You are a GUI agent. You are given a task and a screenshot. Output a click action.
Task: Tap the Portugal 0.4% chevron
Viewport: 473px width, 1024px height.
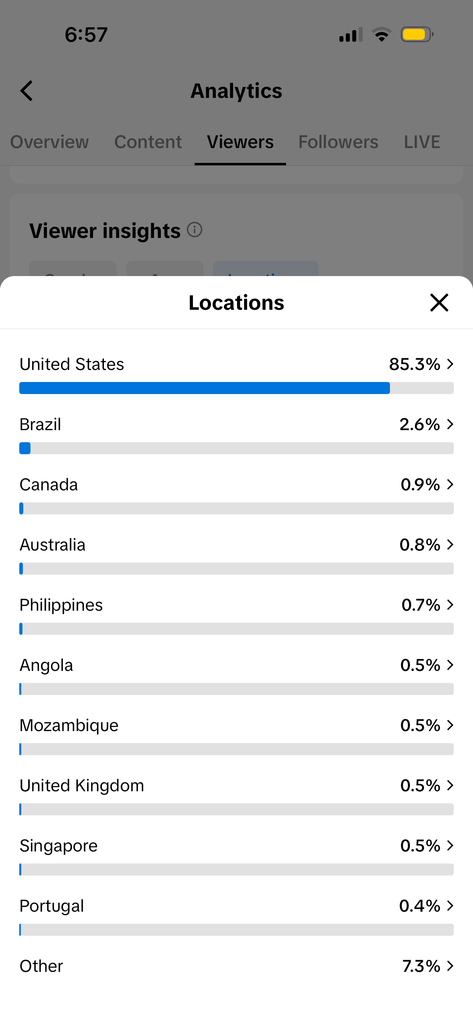pos(449,906)
